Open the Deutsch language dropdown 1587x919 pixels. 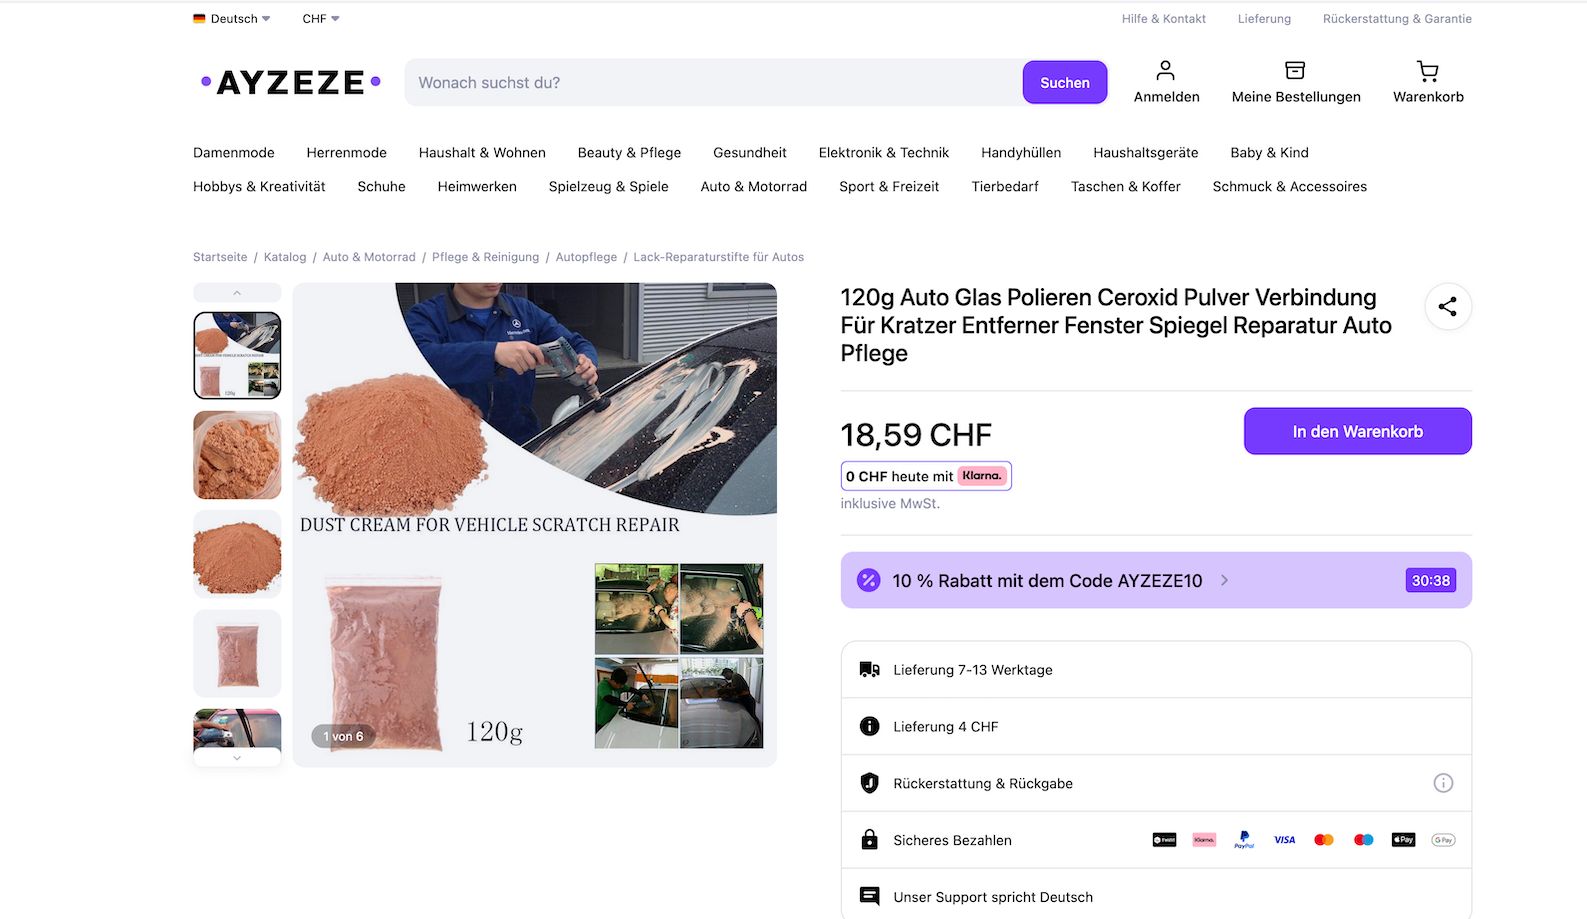point(232,19)
